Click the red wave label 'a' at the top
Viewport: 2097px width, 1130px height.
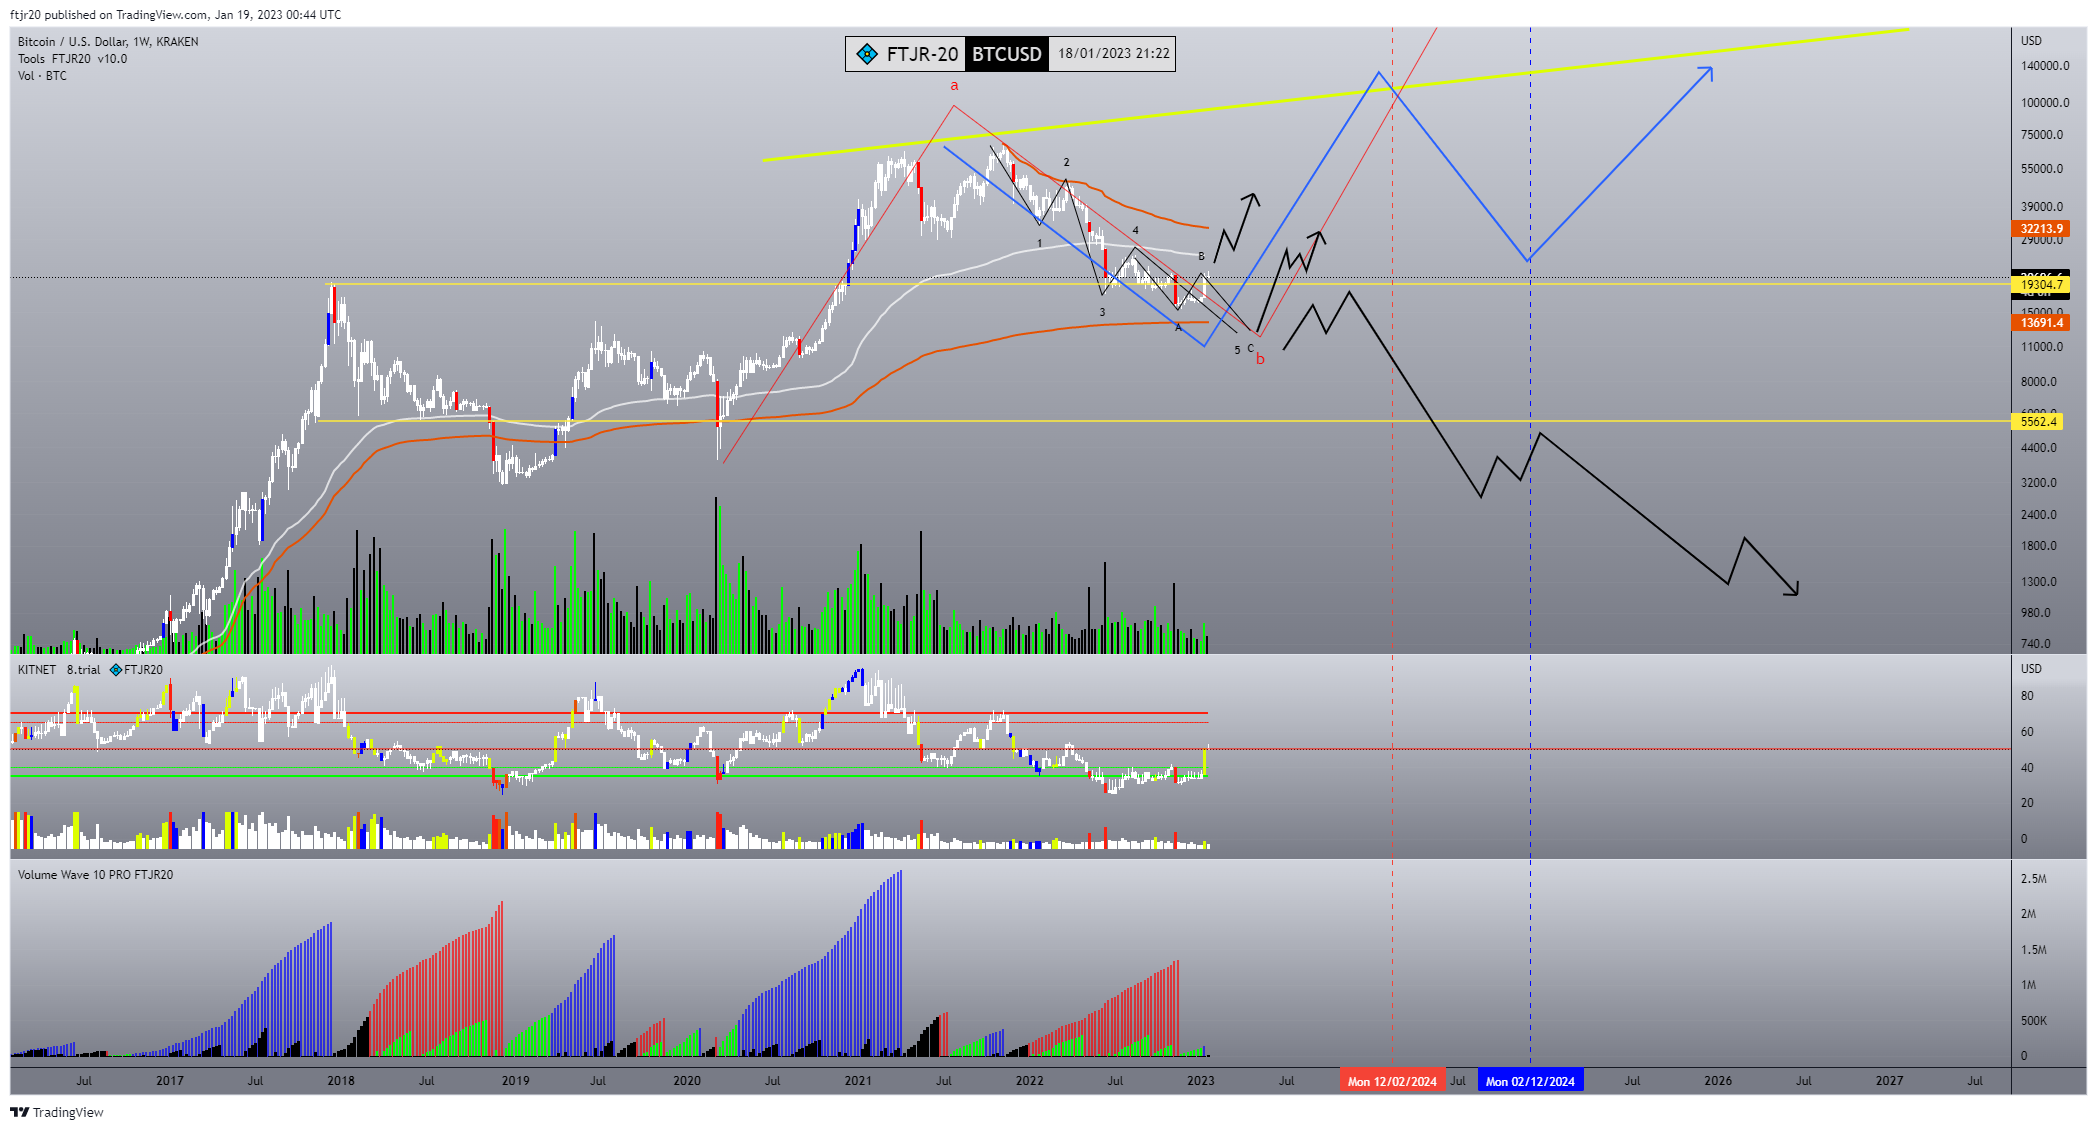tap(954, 86)
